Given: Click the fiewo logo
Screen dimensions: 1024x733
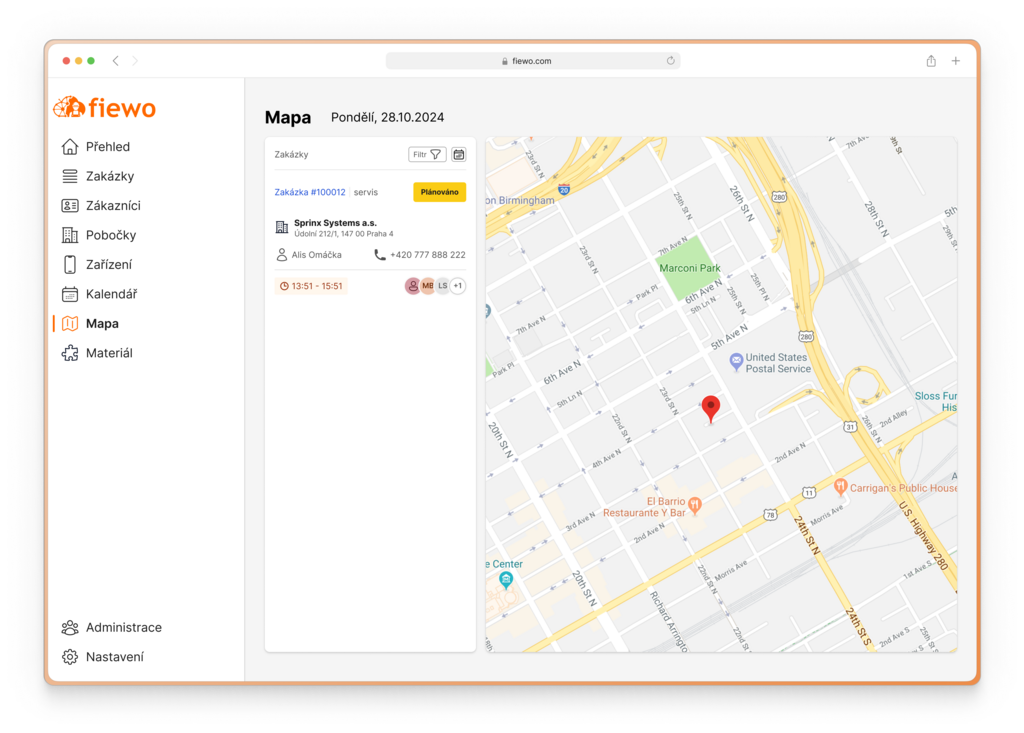Looking at the screenshot, I should tap(104, 108).
